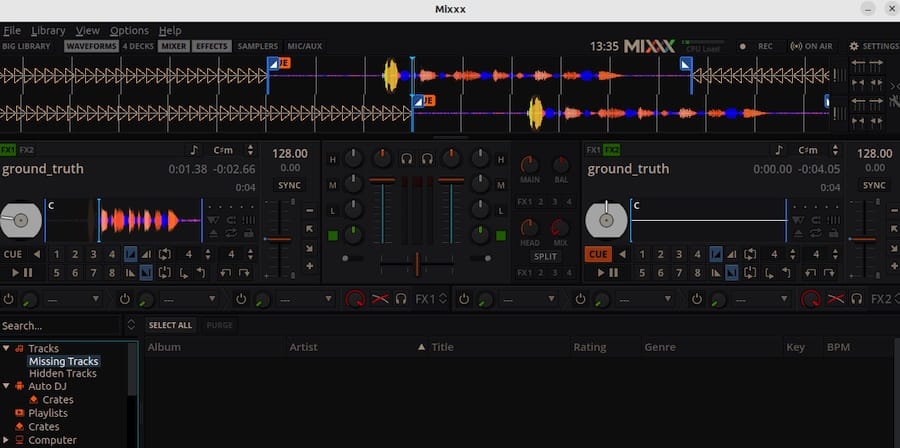Trigger hotcue 8 on the left deck

click(x=111, y=272)
